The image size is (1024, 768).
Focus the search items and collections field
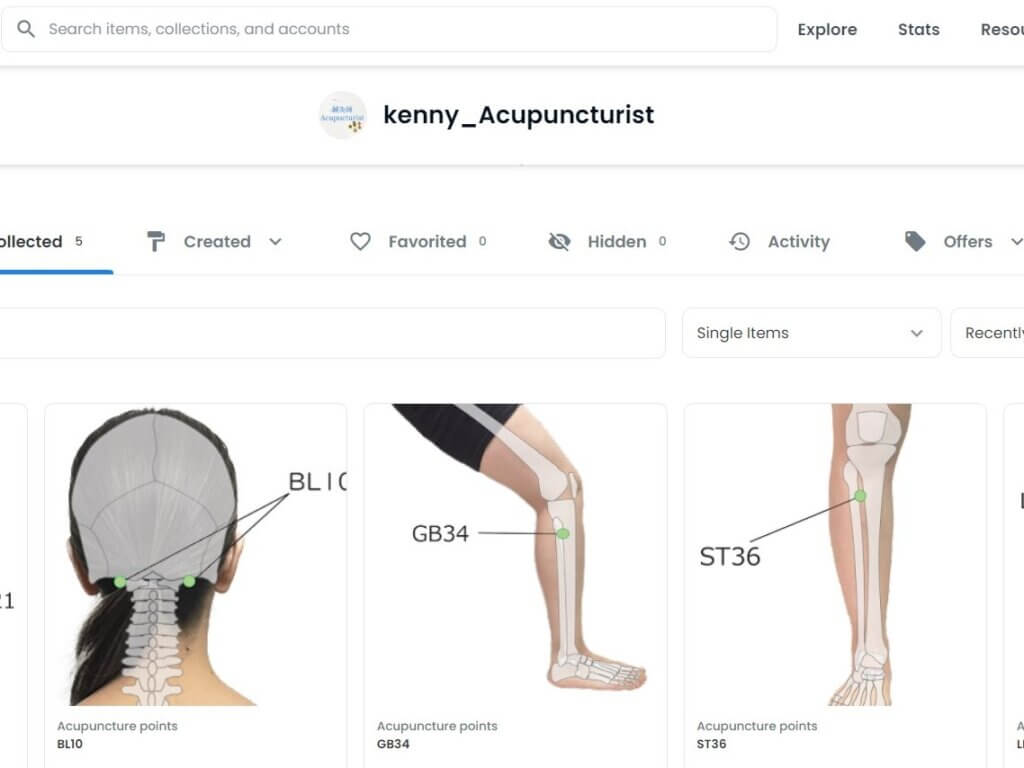tap(389, 29)
